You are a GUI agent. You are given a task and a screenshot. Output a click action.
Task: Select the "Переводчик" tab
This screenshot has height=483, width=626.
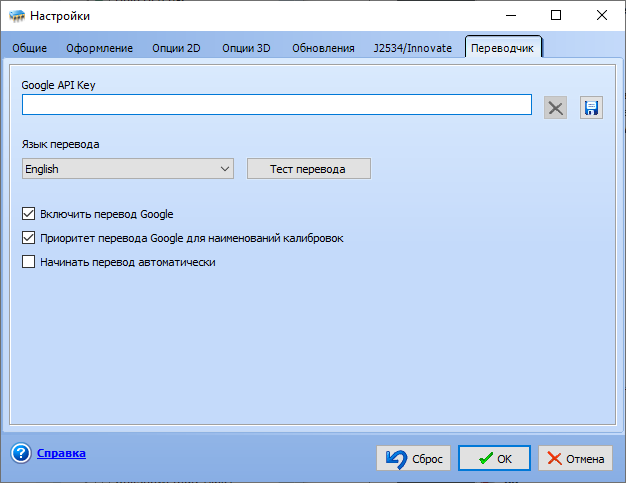coord(503,48)
